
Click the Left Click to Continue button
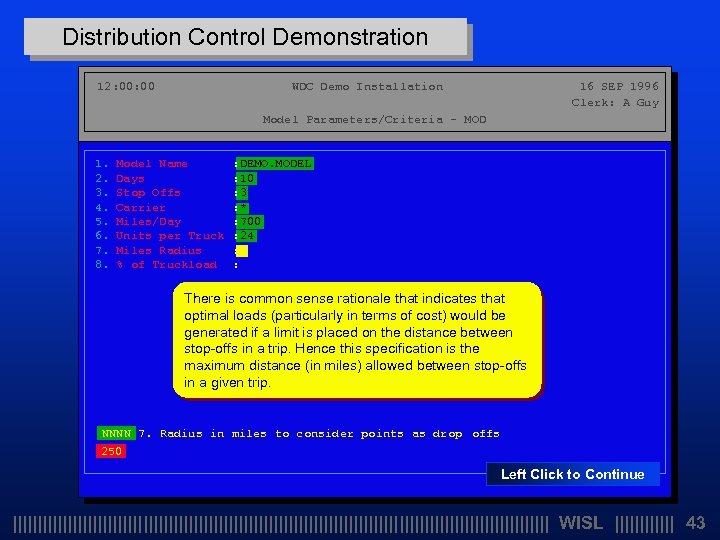tap(573, 474)
